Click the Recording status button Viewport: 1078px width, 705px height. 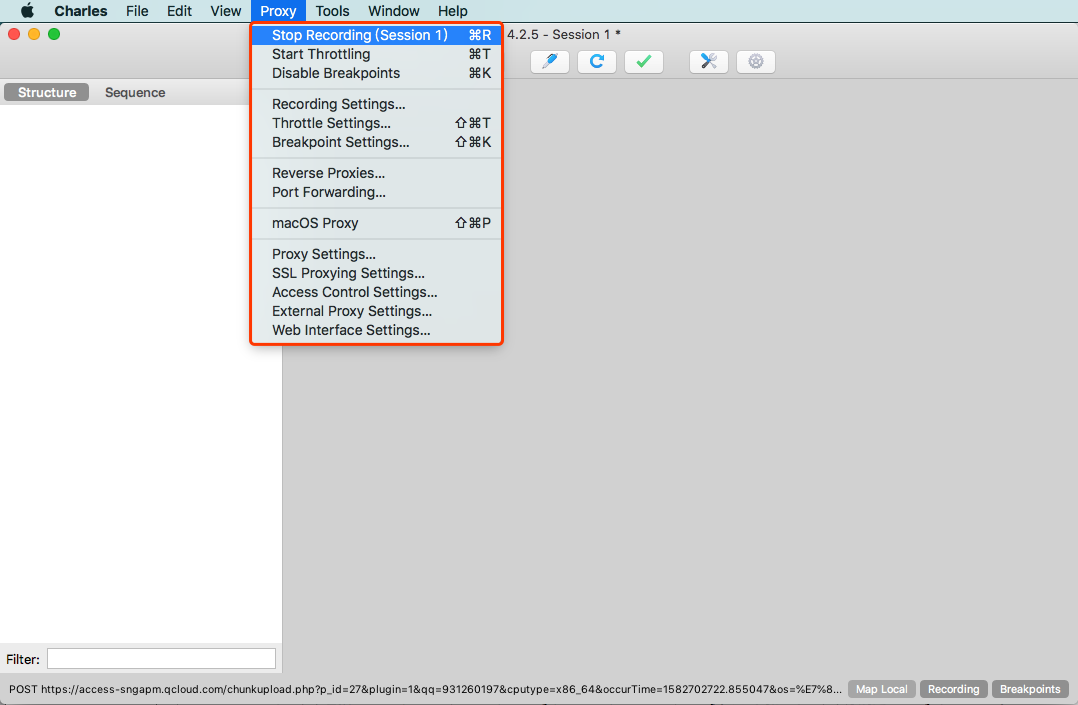pyautogui.click(x=954, y=689)
